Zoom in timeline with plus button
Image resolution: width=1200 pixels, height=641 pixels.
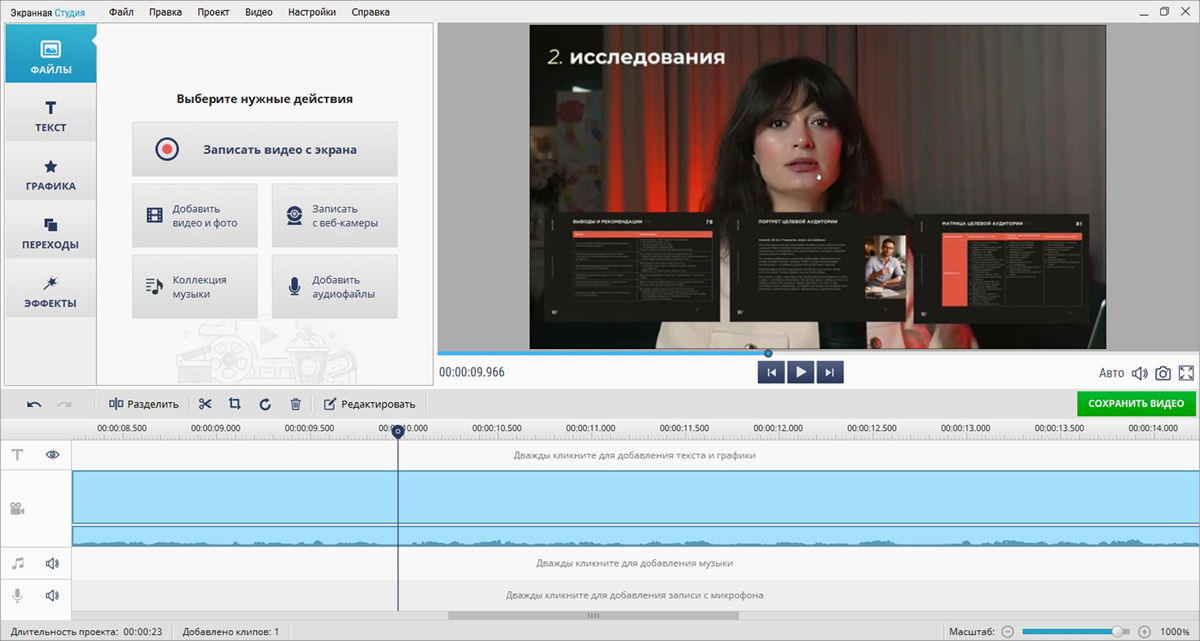coord(1144,632)
